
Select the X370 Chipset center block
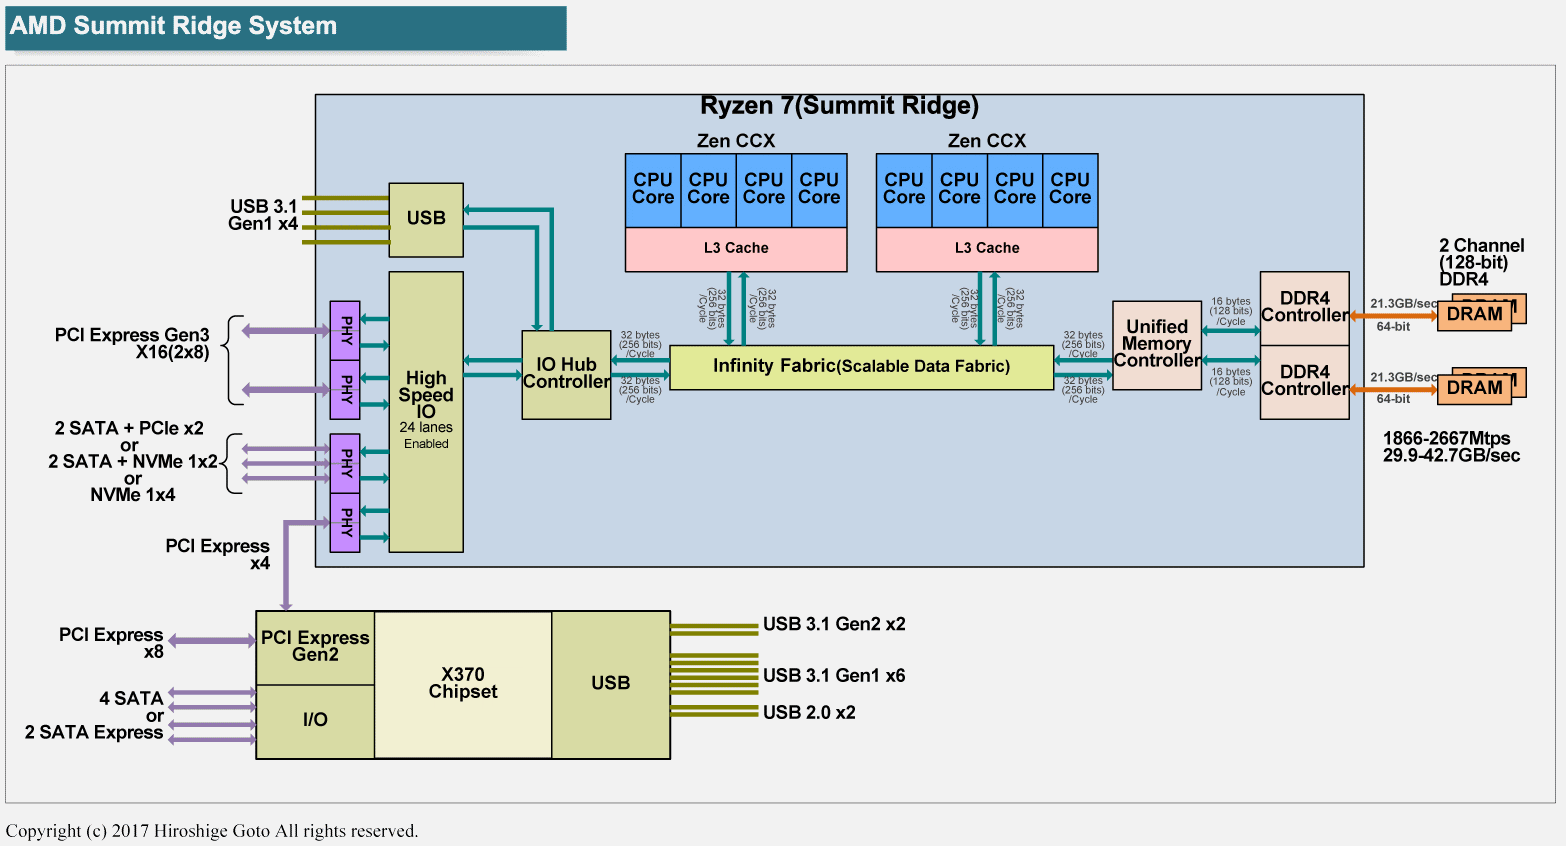[x=463, y=685]
